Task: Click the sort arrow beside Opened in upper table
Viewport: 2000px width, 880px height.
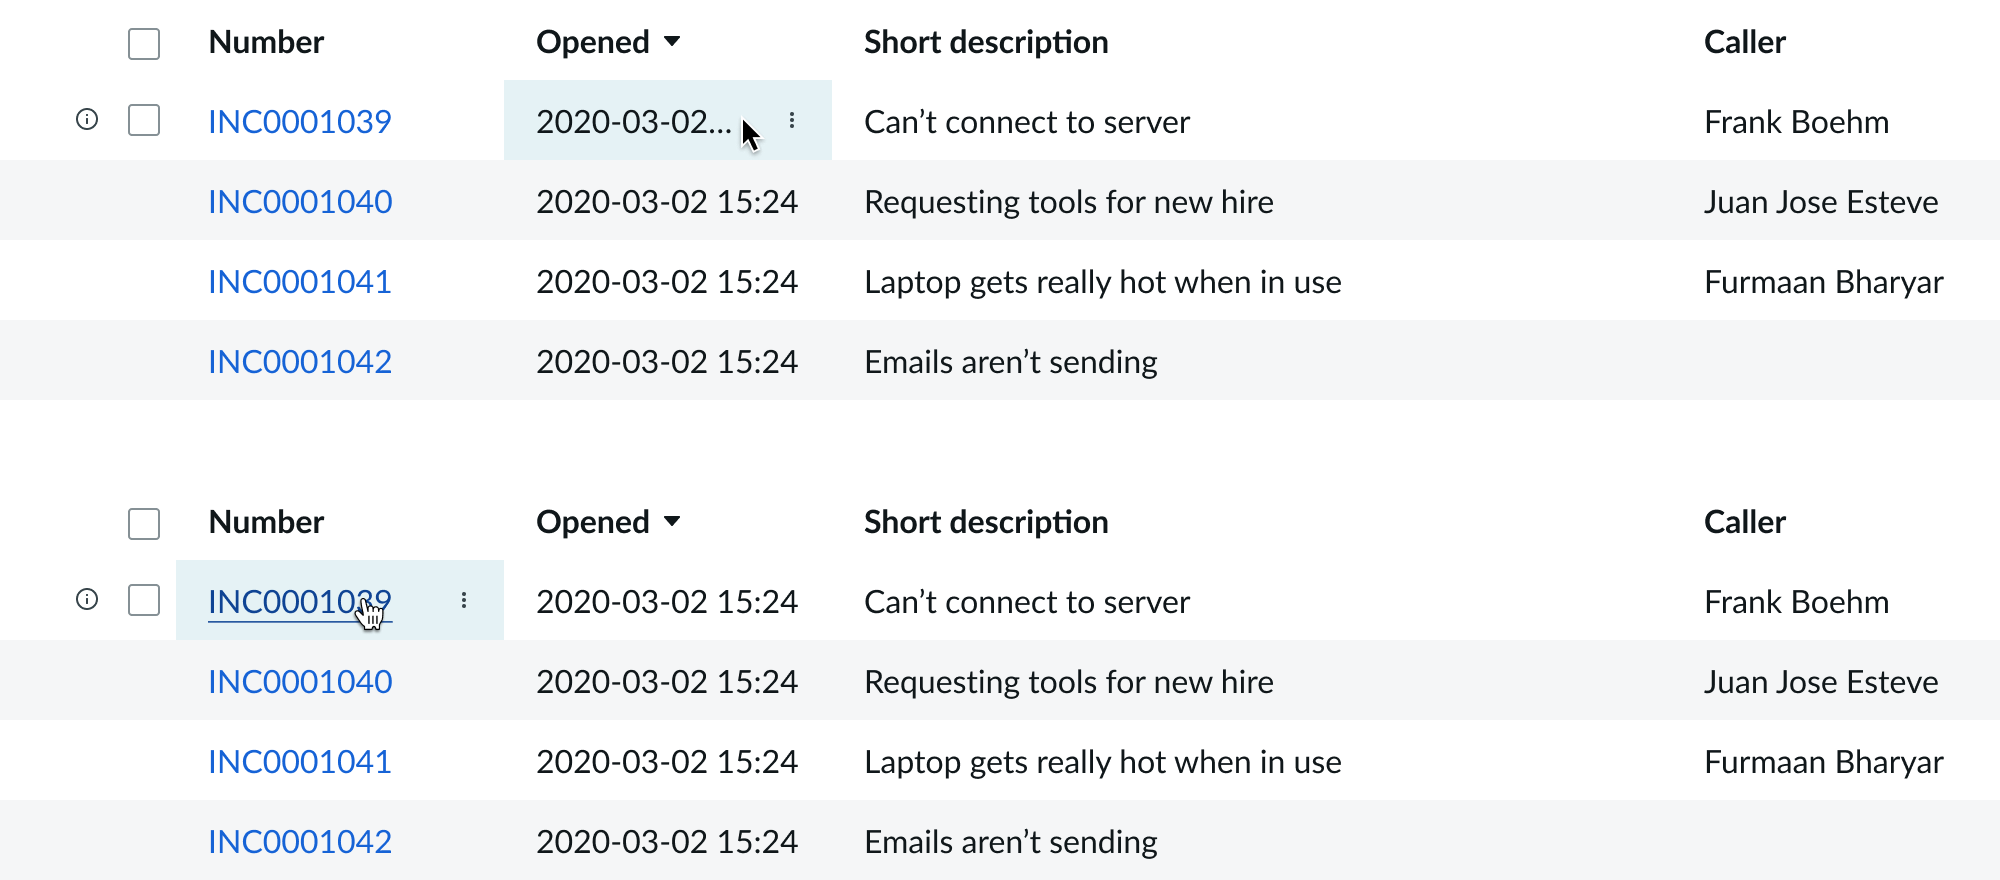Action: (x=672, y=42)
